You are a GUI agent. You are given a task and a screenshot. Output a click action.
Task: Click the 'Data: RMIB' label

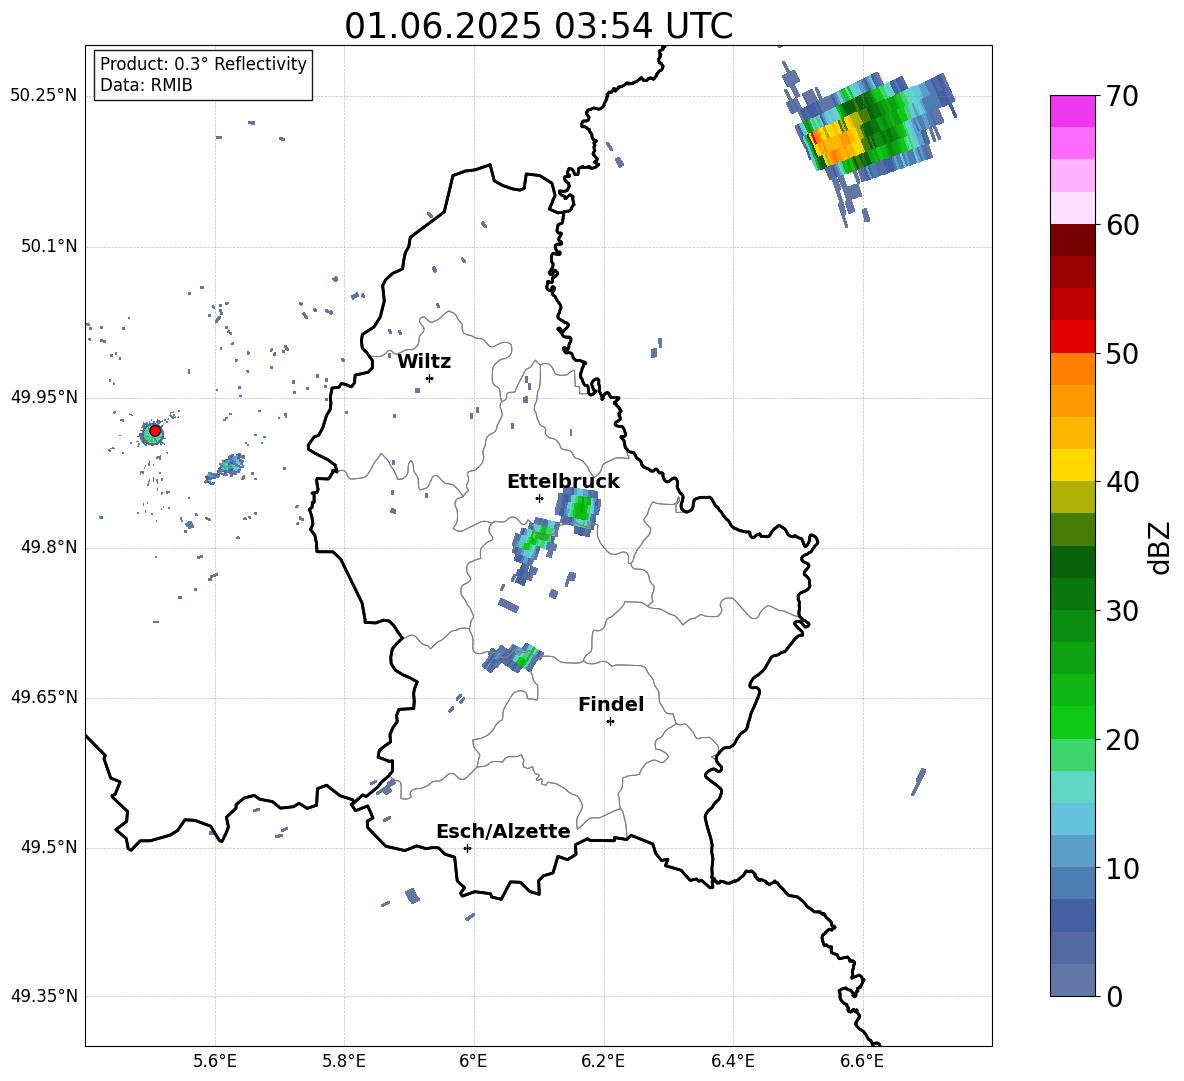click(x=146, y=85)
